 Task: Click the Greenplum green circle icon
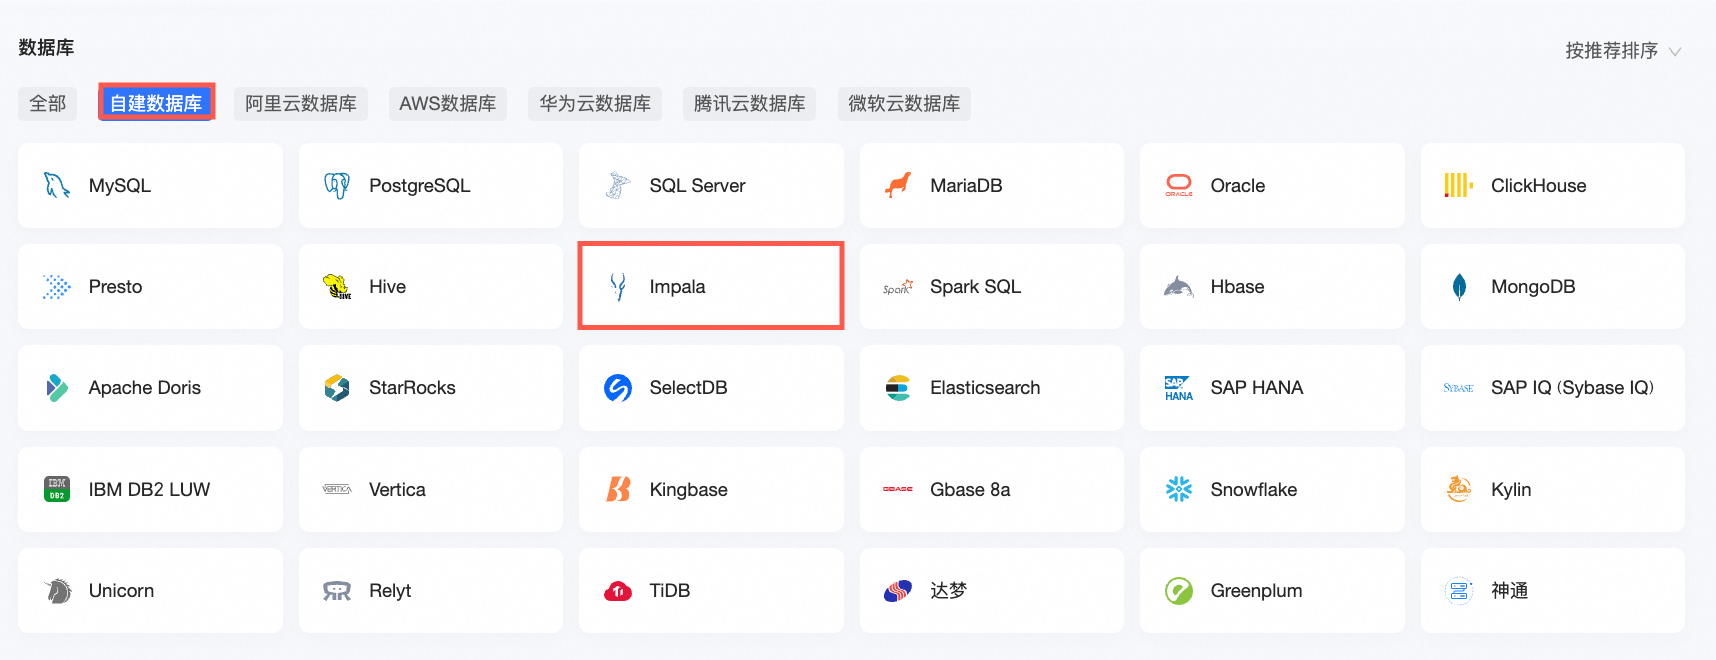coord(1179,591)
